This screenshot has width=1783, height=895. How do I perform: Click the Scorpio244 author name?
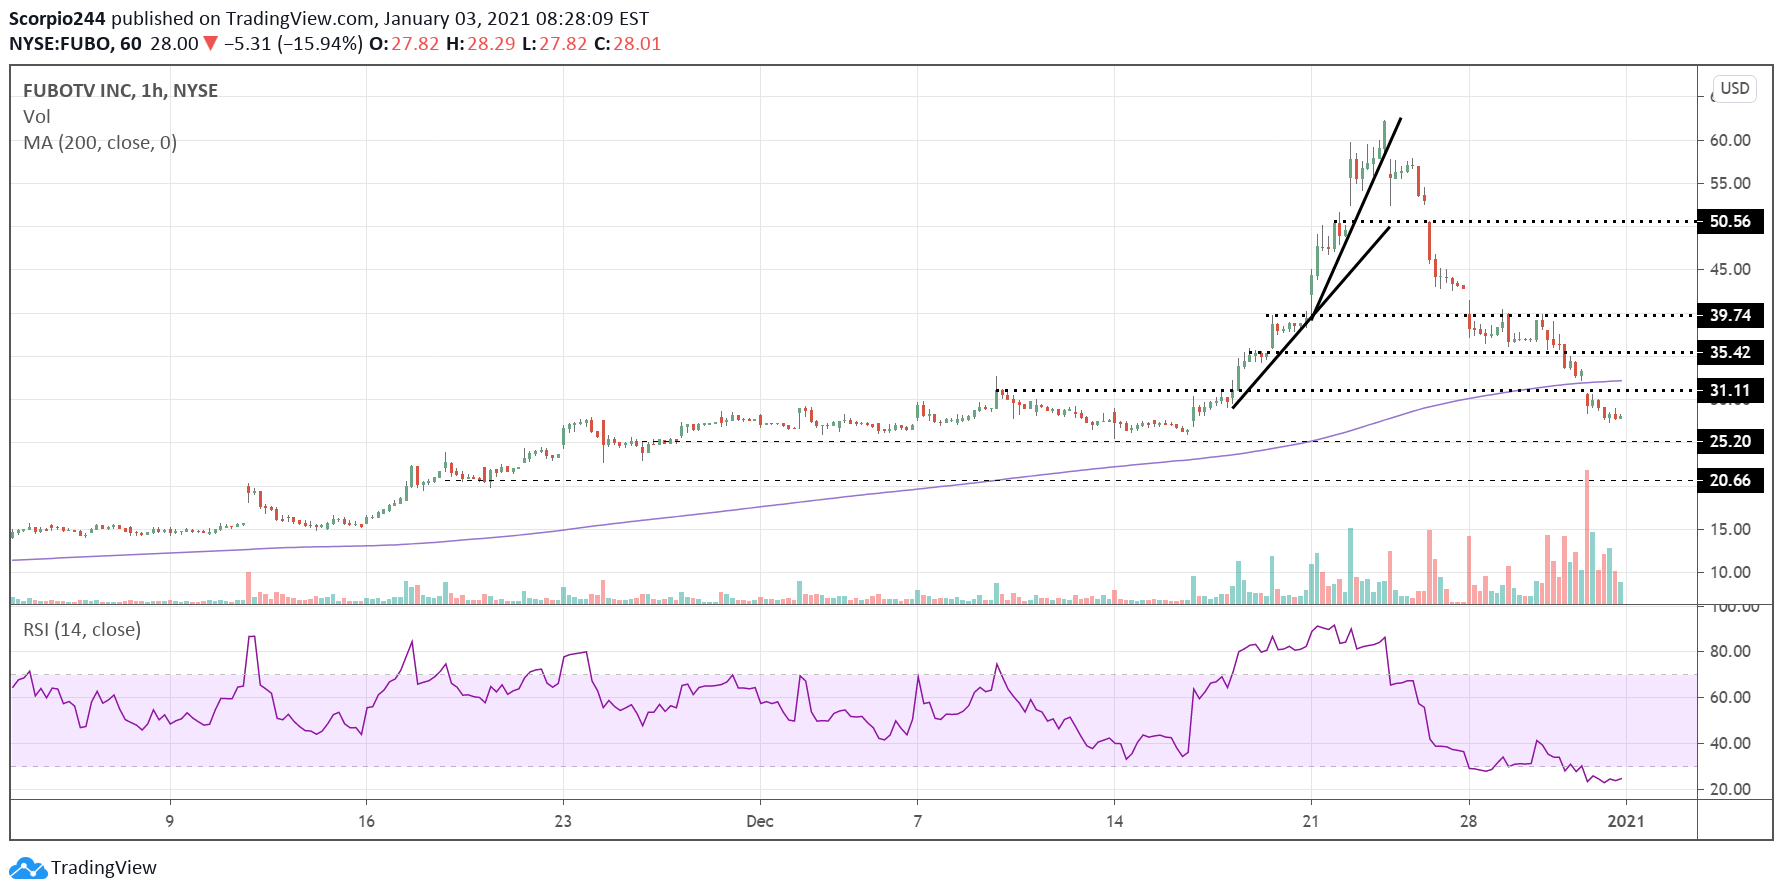coord(57,19)
